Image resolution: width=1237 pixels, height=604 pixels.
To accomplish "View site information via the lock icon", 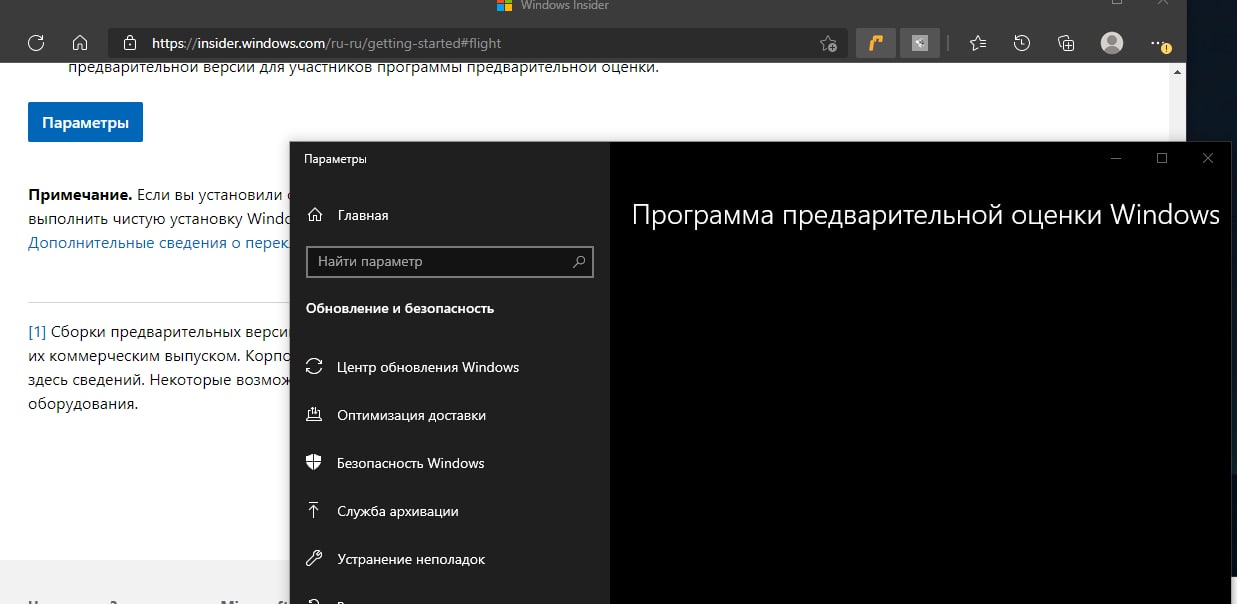I will pos(129,43).
